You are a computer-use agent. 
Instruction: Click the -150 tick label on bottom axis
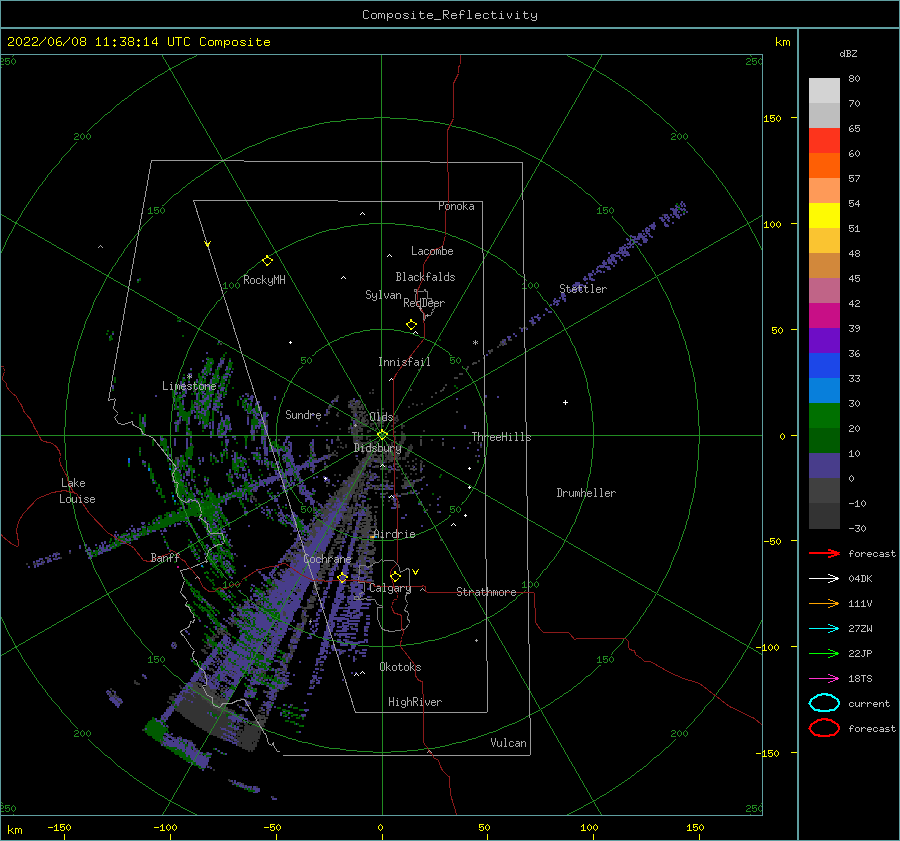pos(59,827)
